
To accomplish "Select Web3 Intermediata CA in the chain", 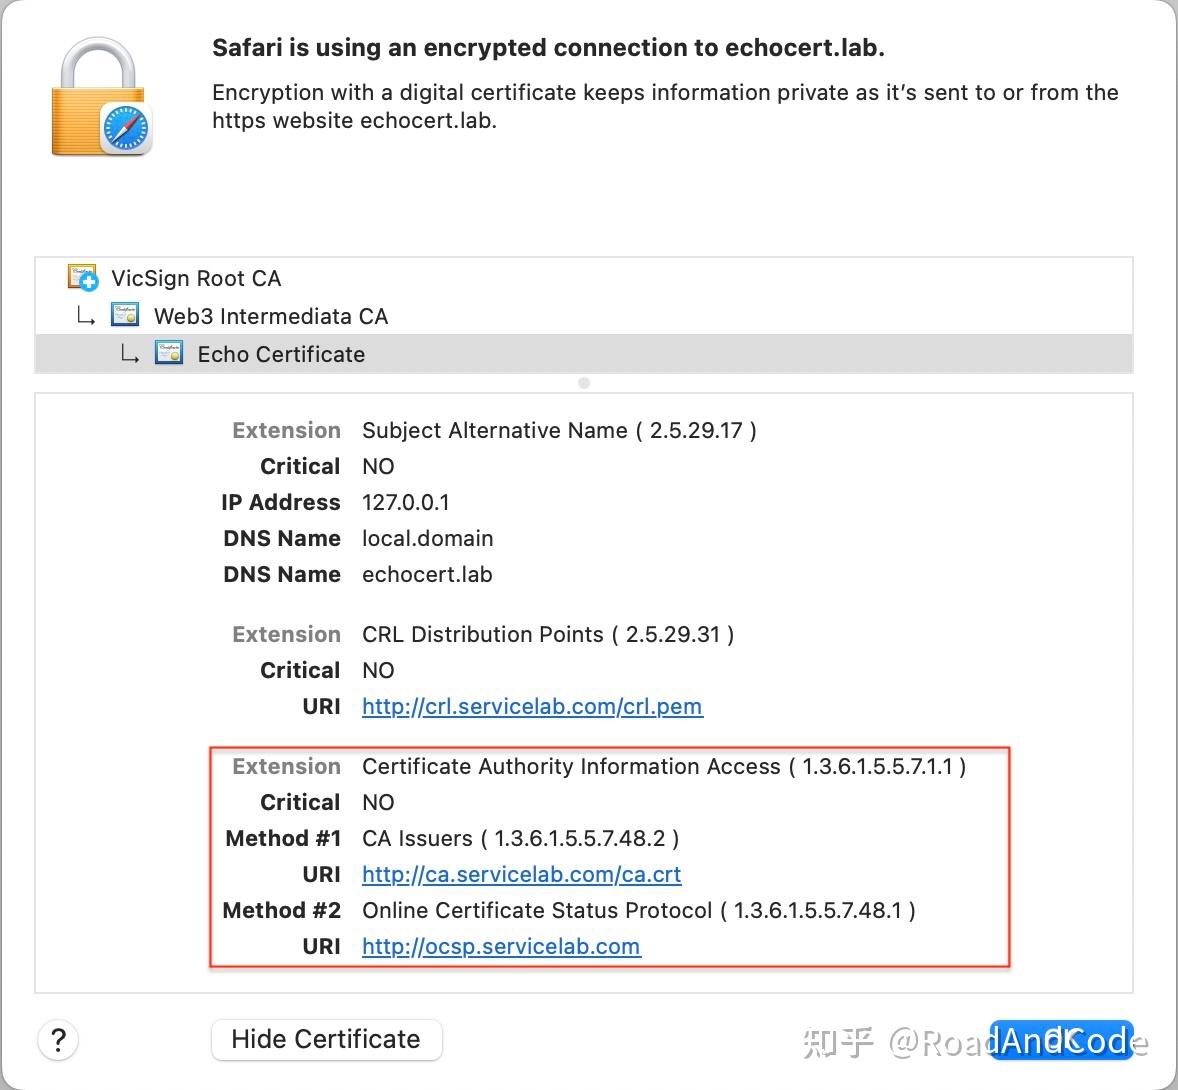I will 270,316.
